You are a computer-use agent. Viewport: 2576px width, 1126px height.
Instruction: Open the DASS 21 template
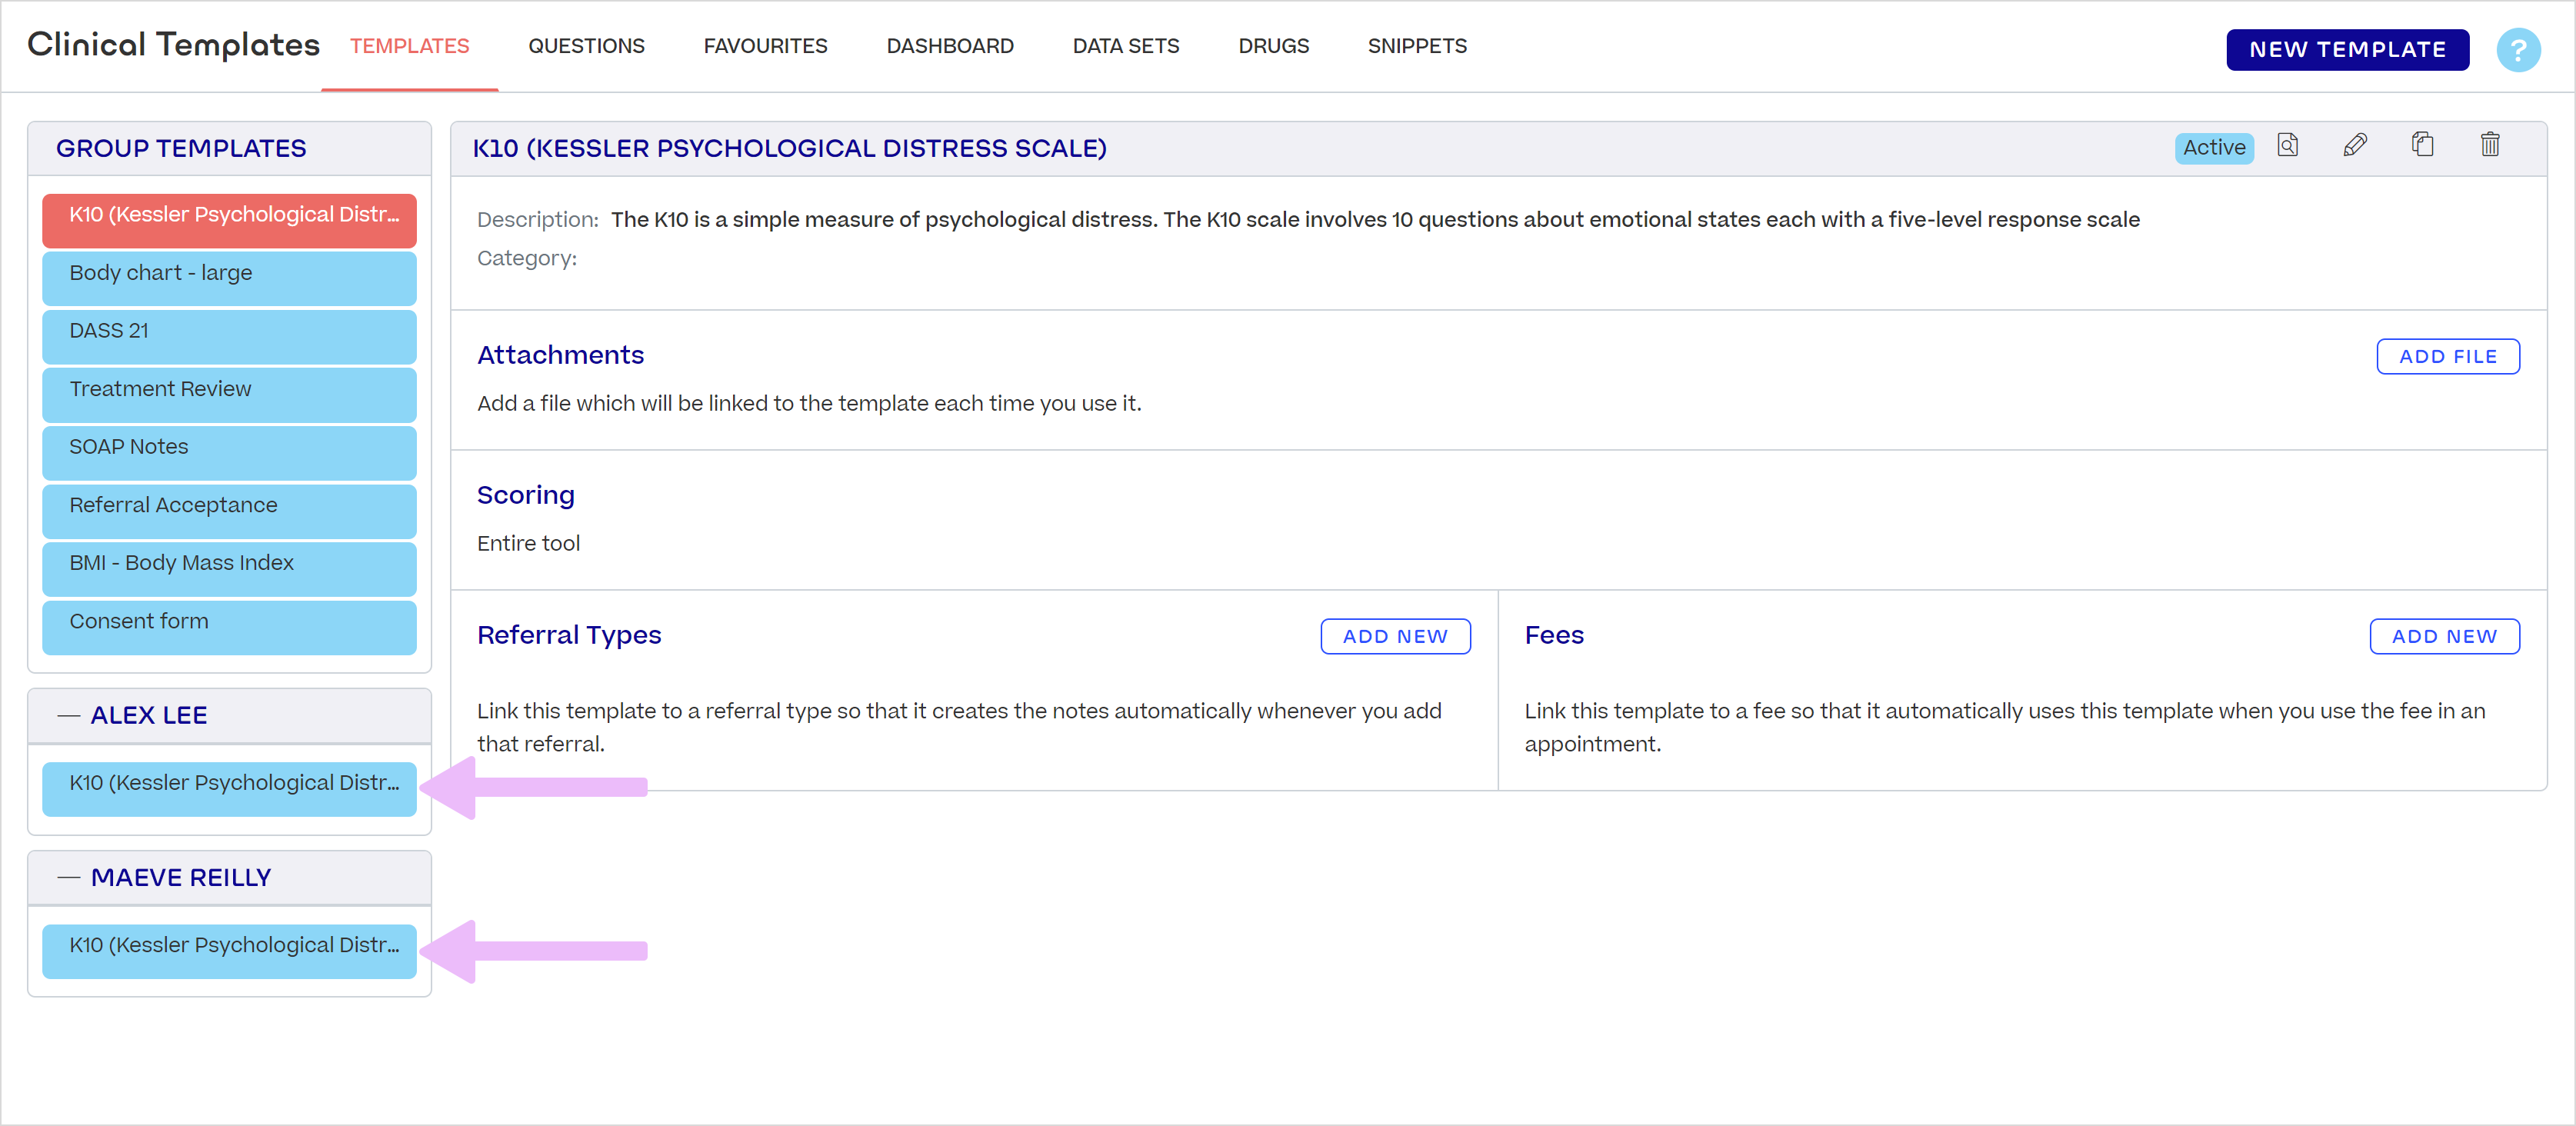pos(229,335)
